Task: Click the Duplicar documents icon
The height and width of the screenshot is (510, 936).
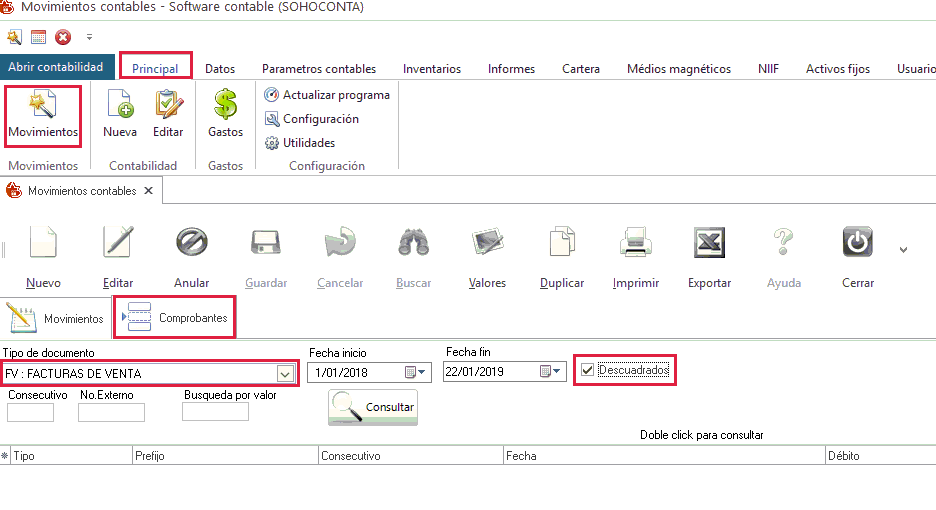Action: click(x=562, y=243)
